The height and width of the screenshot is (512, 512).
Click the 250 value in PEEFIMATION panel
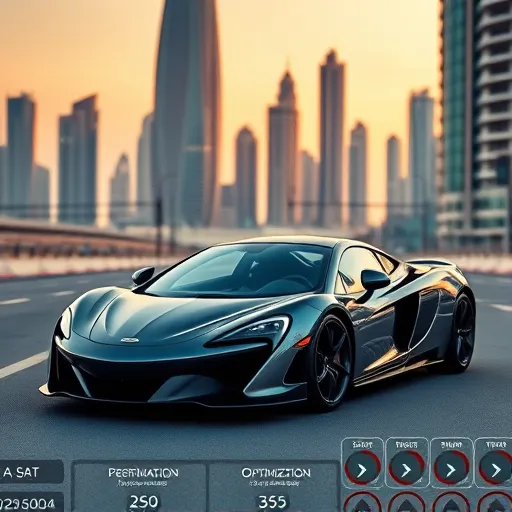point(143,502)
